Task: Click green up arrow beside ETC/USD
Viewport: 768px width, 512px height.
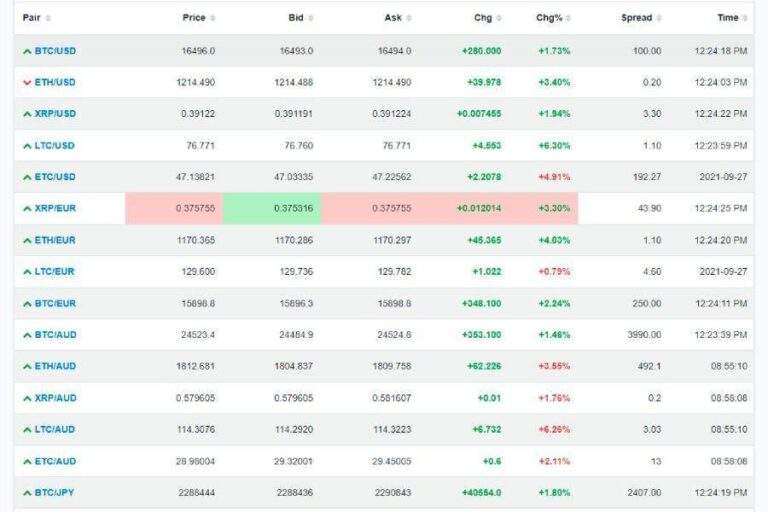Action: click(x=27, y=177)
